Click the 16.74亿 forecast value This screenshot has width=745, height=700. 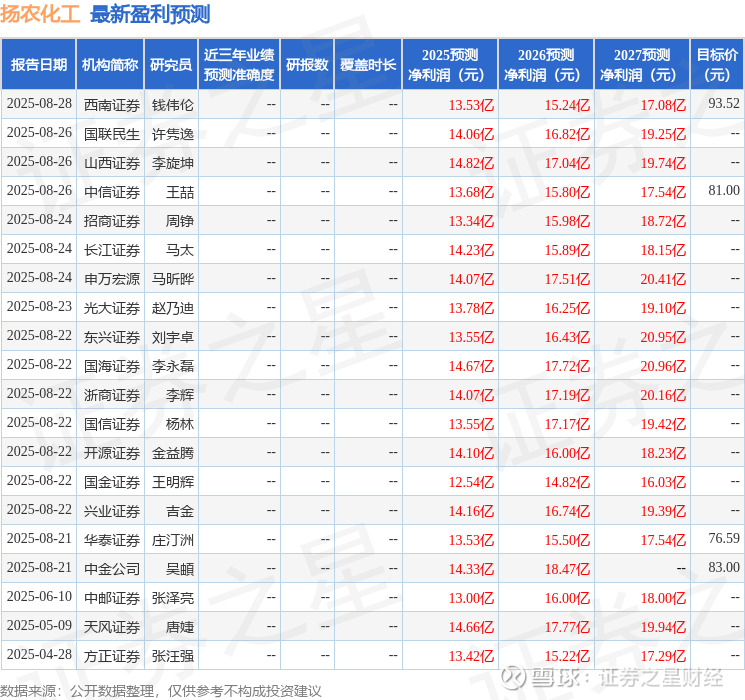pos(567,511)
